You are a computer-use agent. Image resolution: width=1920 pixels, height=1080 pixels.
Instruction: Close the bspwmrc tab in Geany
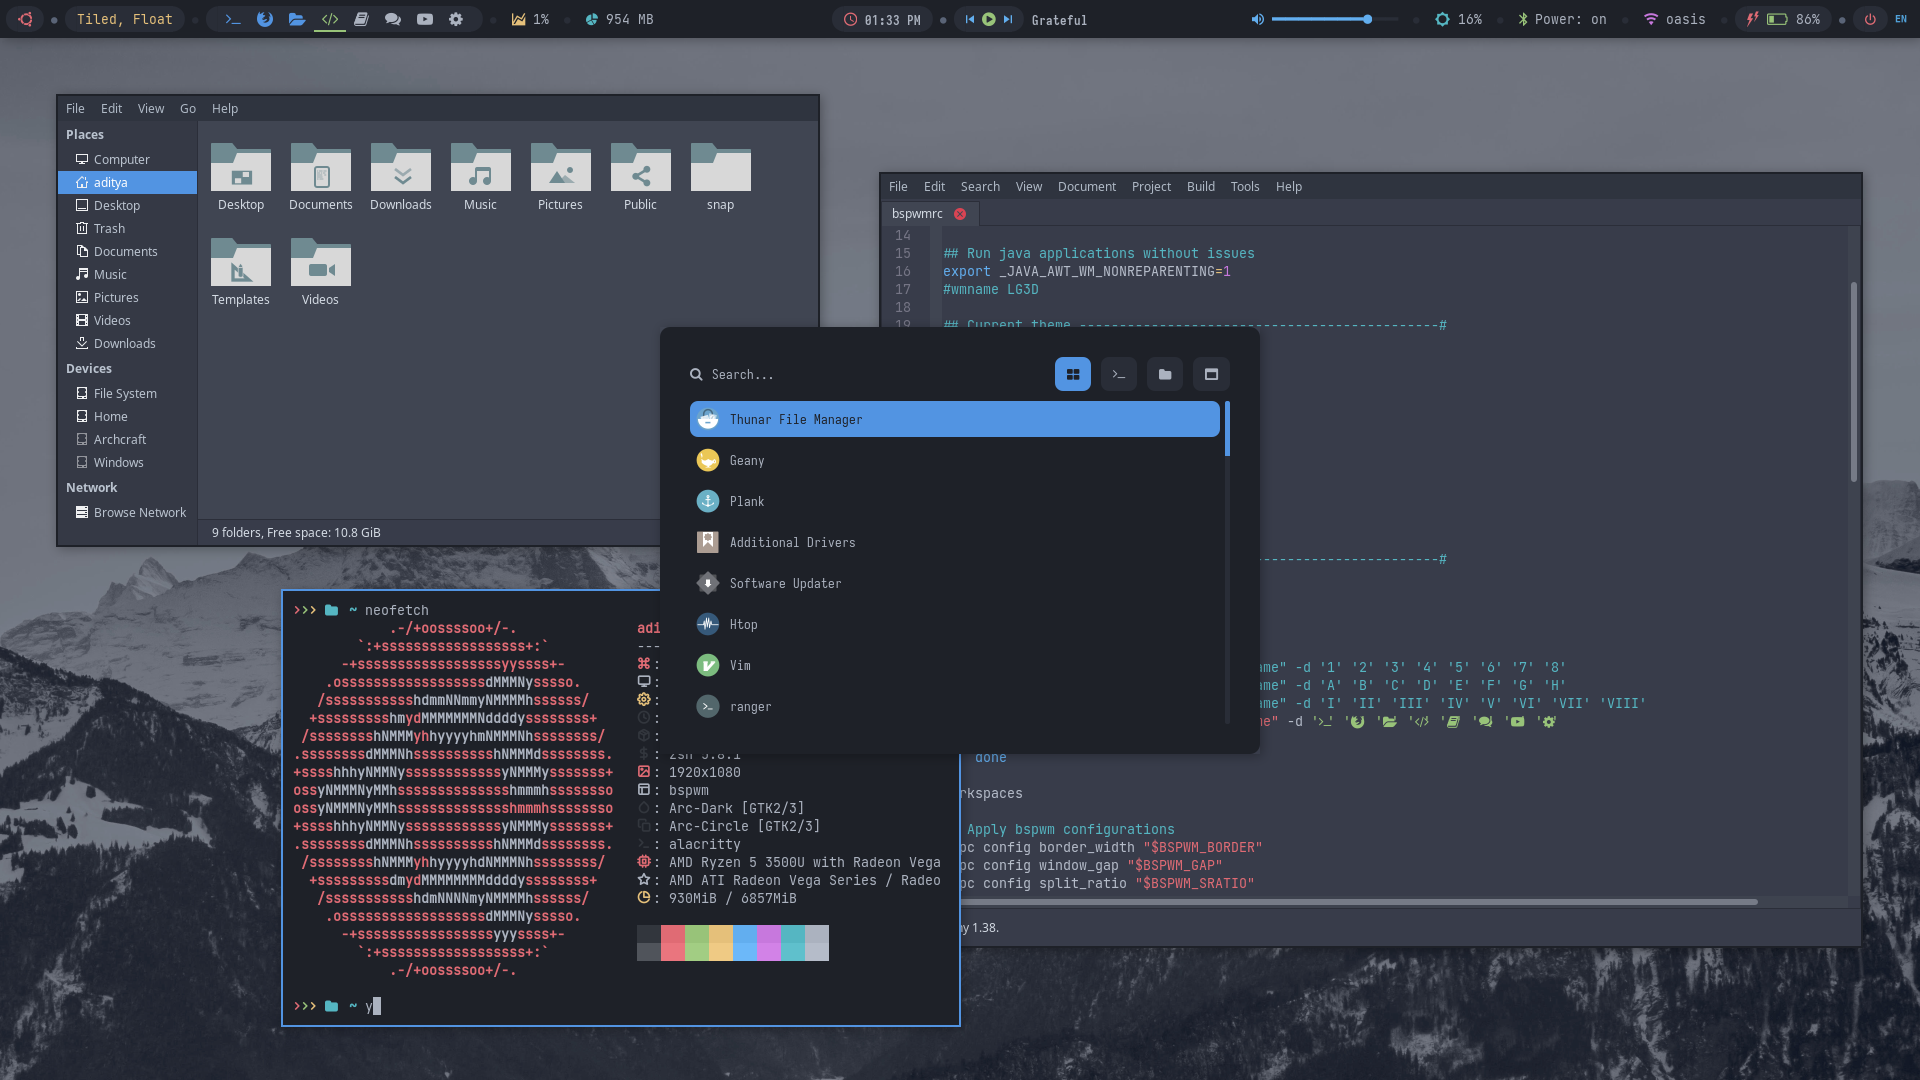pos(960,213)
